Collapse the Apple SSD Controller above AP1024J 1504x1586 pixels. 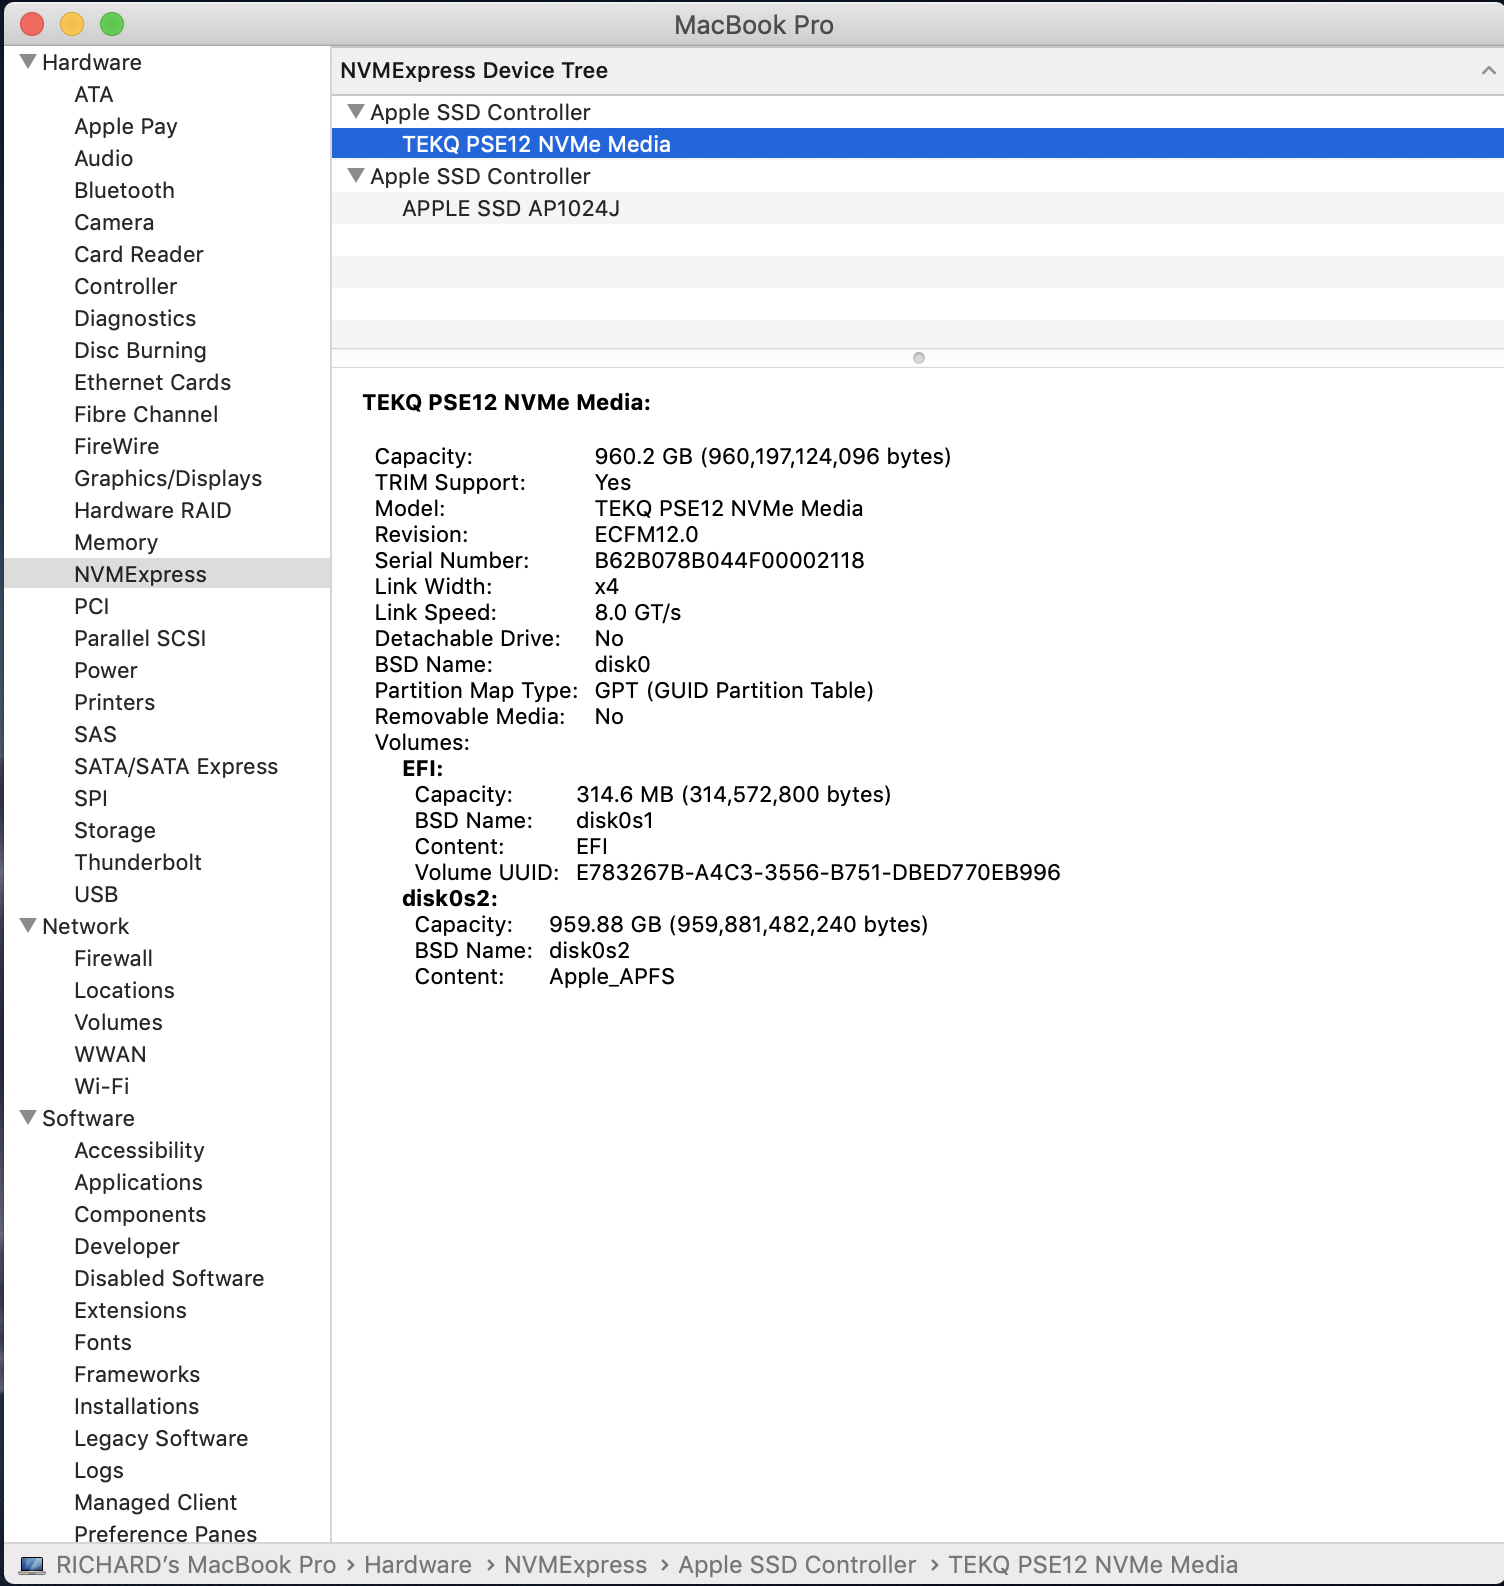coord(355,176)
